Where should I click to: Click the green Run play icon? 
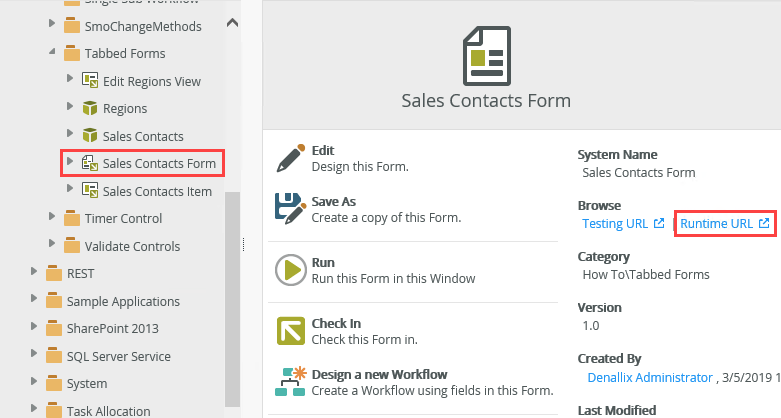(x=290, y=270)
